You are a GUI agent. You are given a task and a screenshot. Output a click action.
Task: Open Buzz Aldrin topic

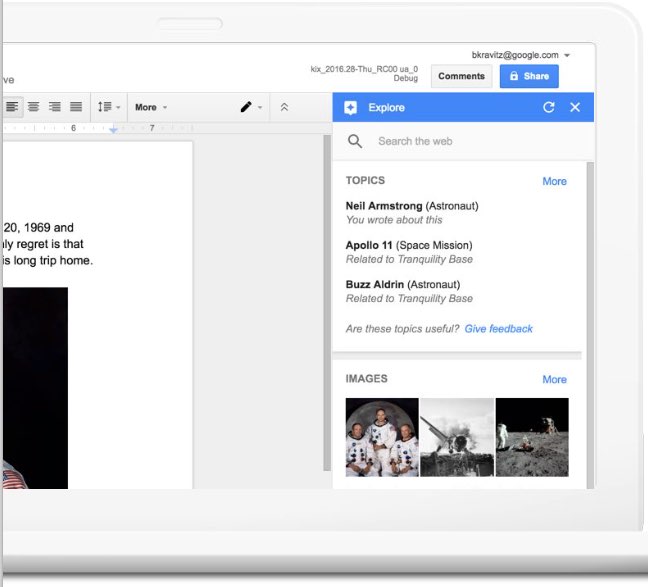[409, 291]
